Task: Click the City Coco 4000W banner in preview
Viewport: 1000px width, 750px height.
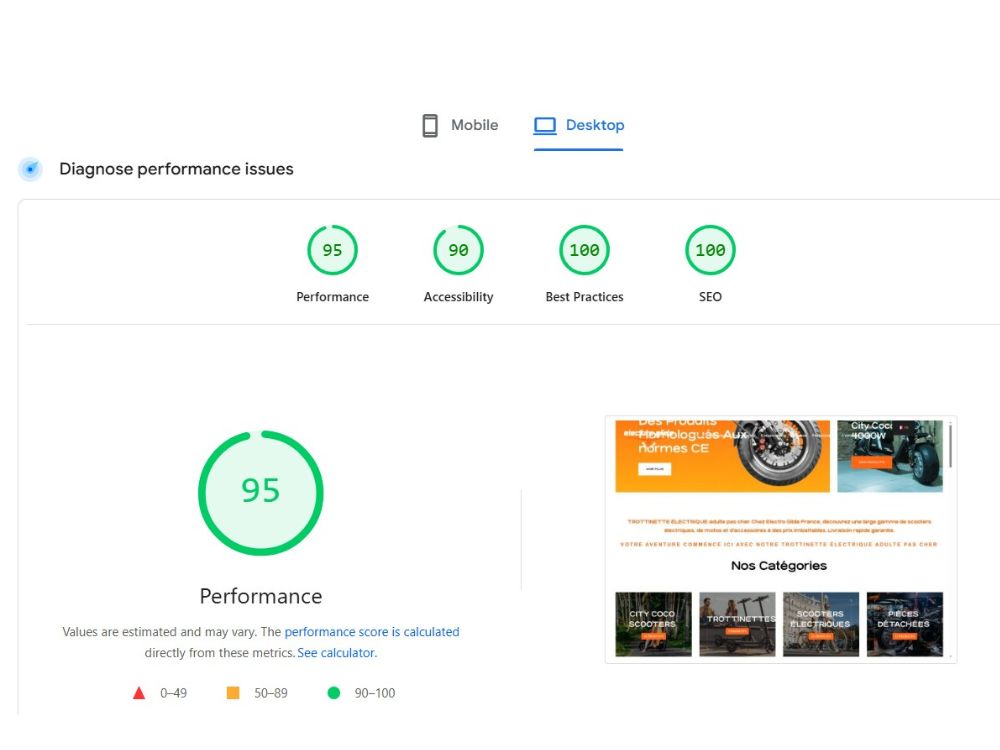Action: tap(890, 456)
